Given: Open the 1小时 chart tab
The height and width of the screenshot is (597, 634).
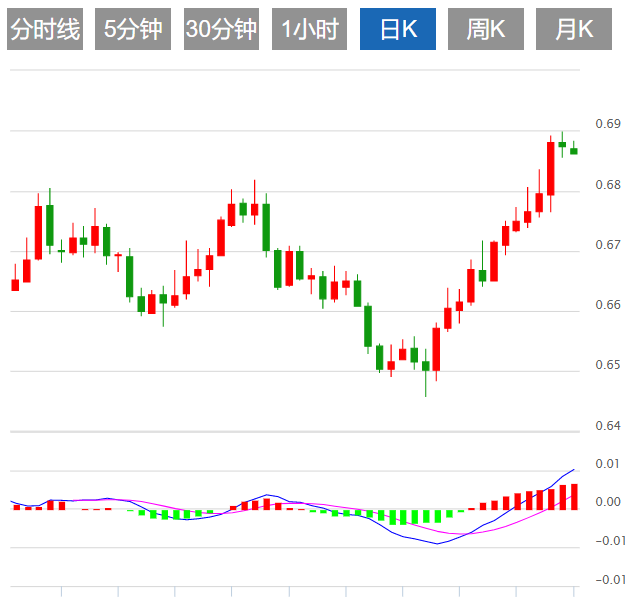Looking at the screenshot, I should (309, 29).
